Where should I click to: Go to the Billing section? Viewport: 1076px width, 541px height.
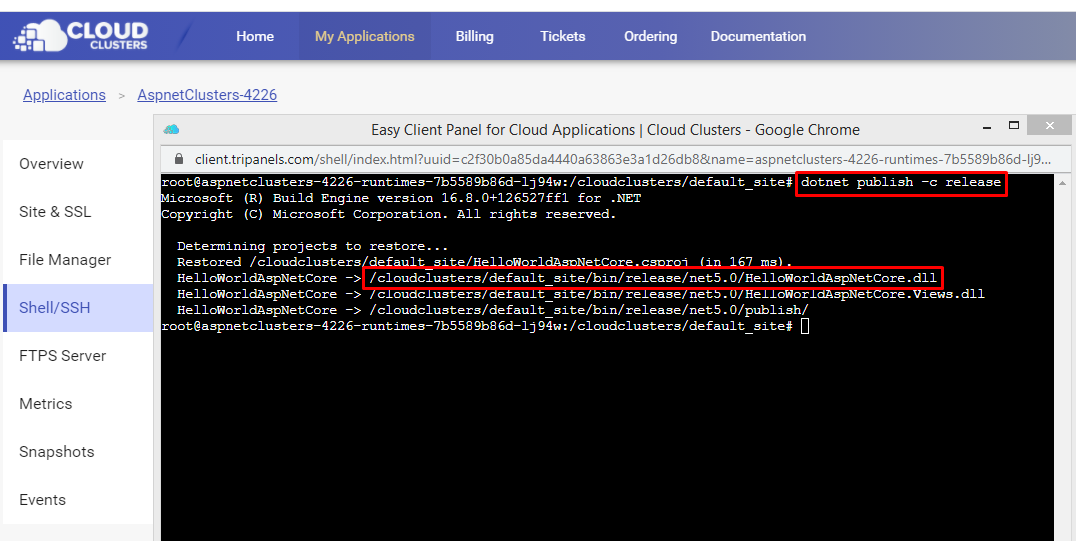tap(474, 36)
